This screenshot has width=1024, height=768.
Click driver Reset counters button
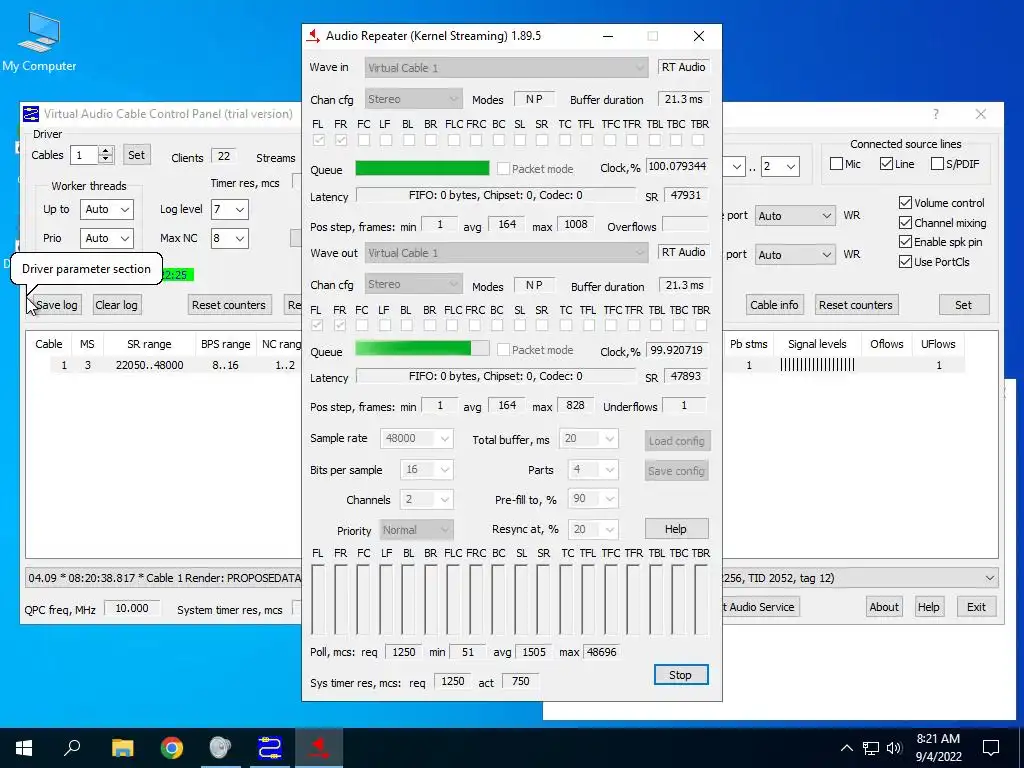[x=229, y=305]
